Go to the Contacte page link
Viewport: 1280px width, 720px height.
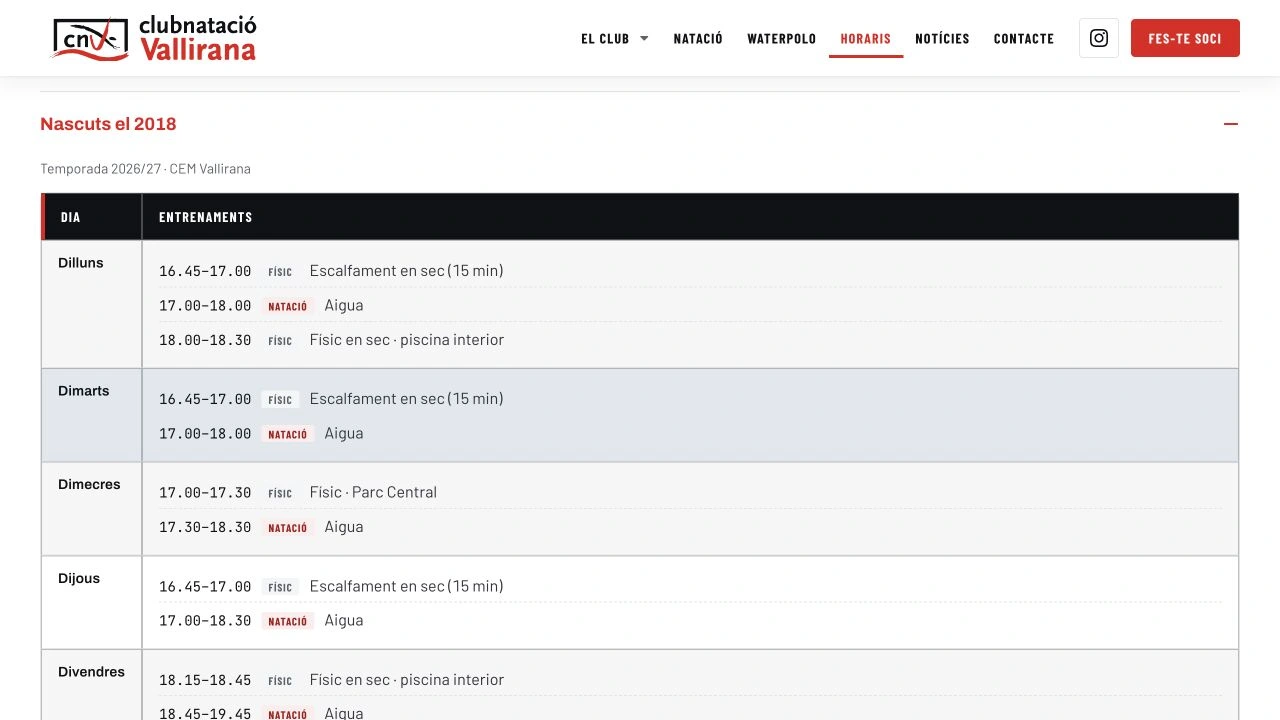1024,38
